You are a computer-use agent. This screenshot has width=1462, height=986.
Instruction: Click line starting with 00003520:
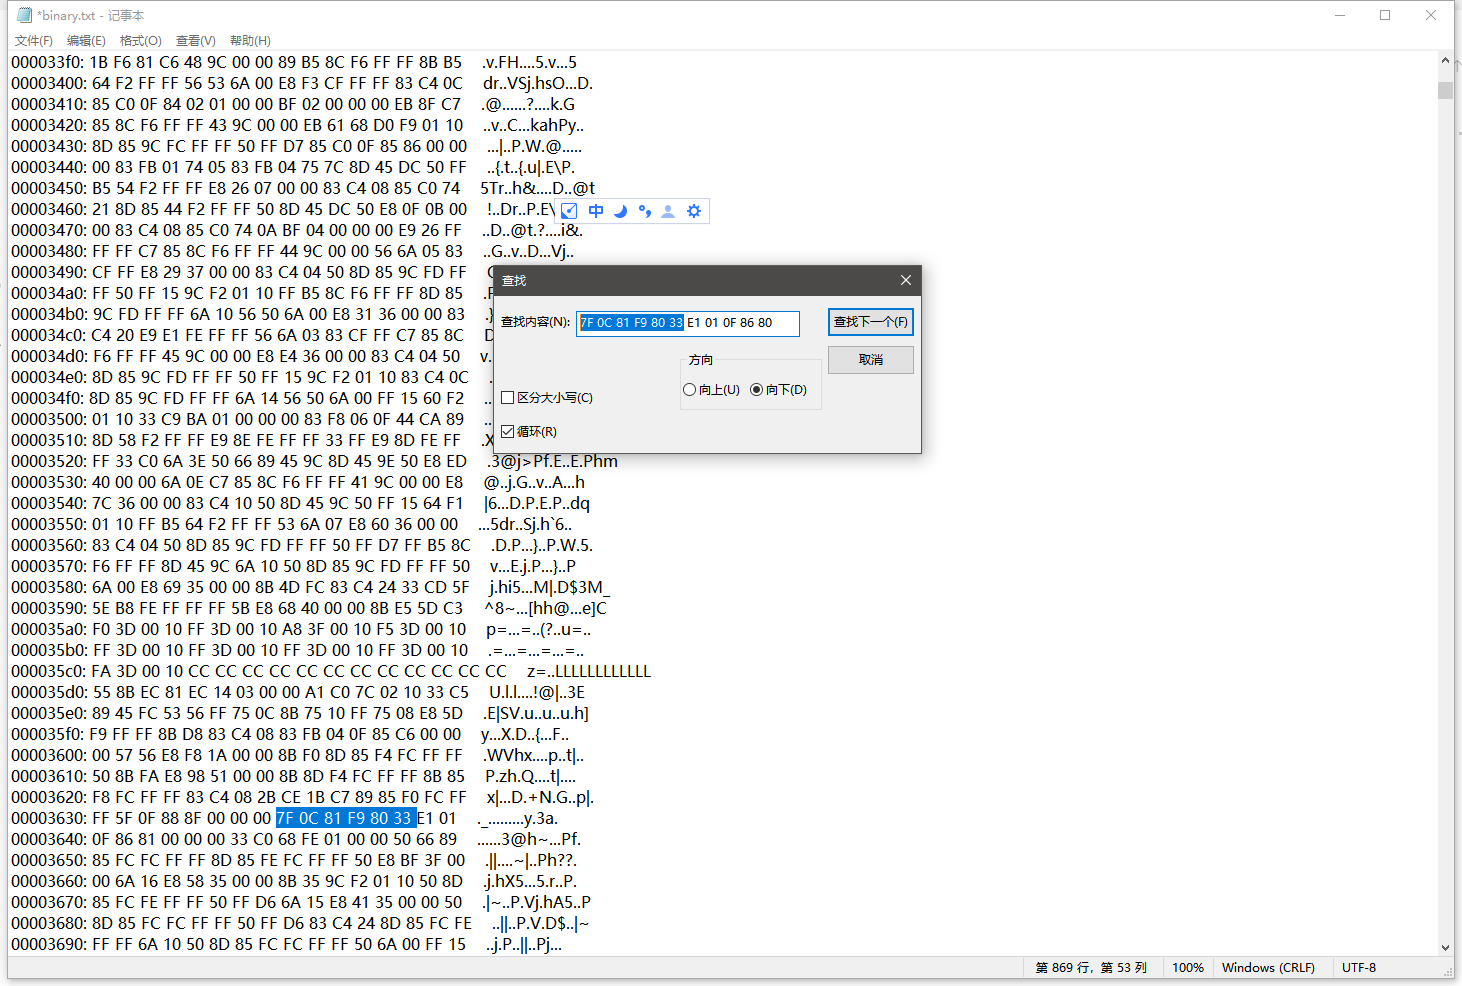coord(314,461)
